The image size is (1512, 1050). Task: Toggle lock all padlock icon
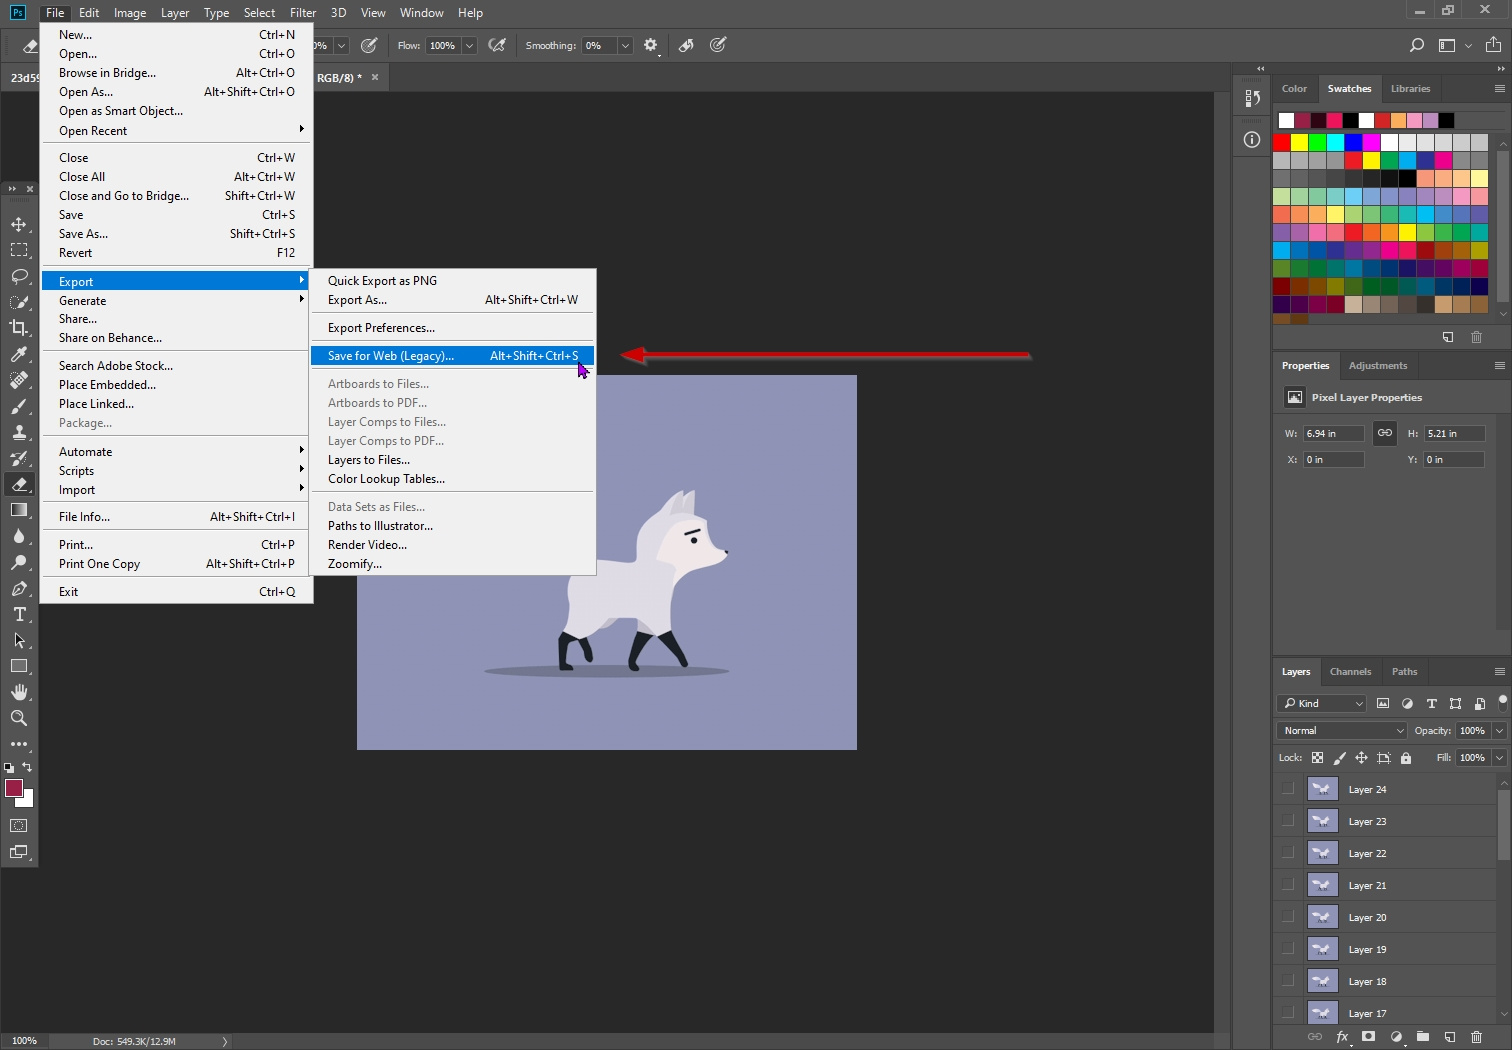(x=1406, y=758)
